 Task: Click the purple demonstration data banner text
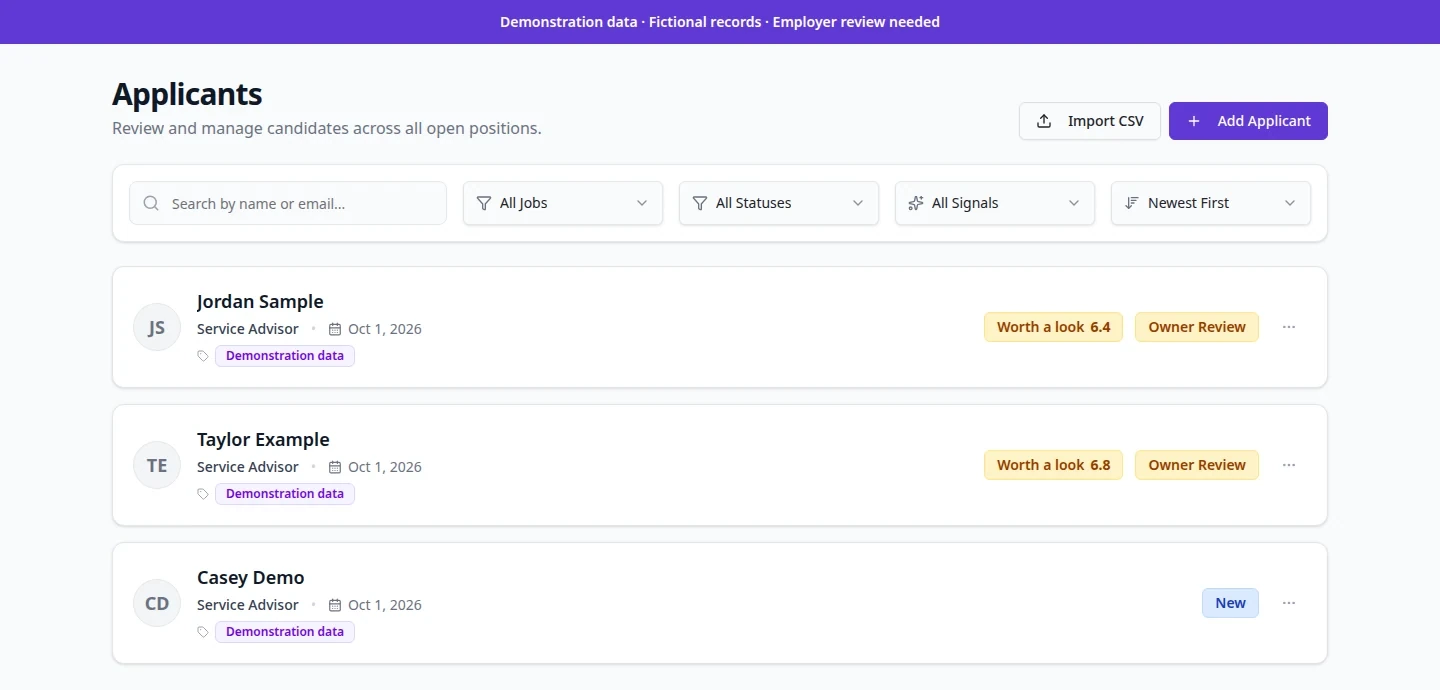click(x=720, y=22)
